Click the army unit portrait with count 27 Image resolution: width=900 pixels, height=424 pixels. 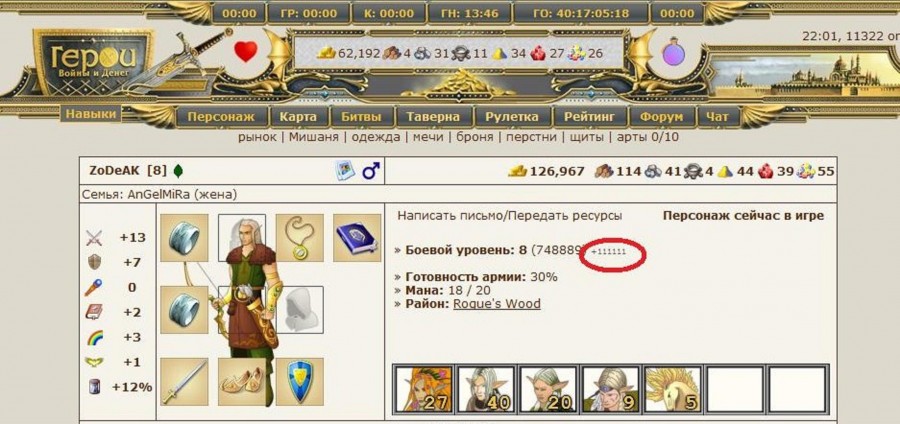424,388
